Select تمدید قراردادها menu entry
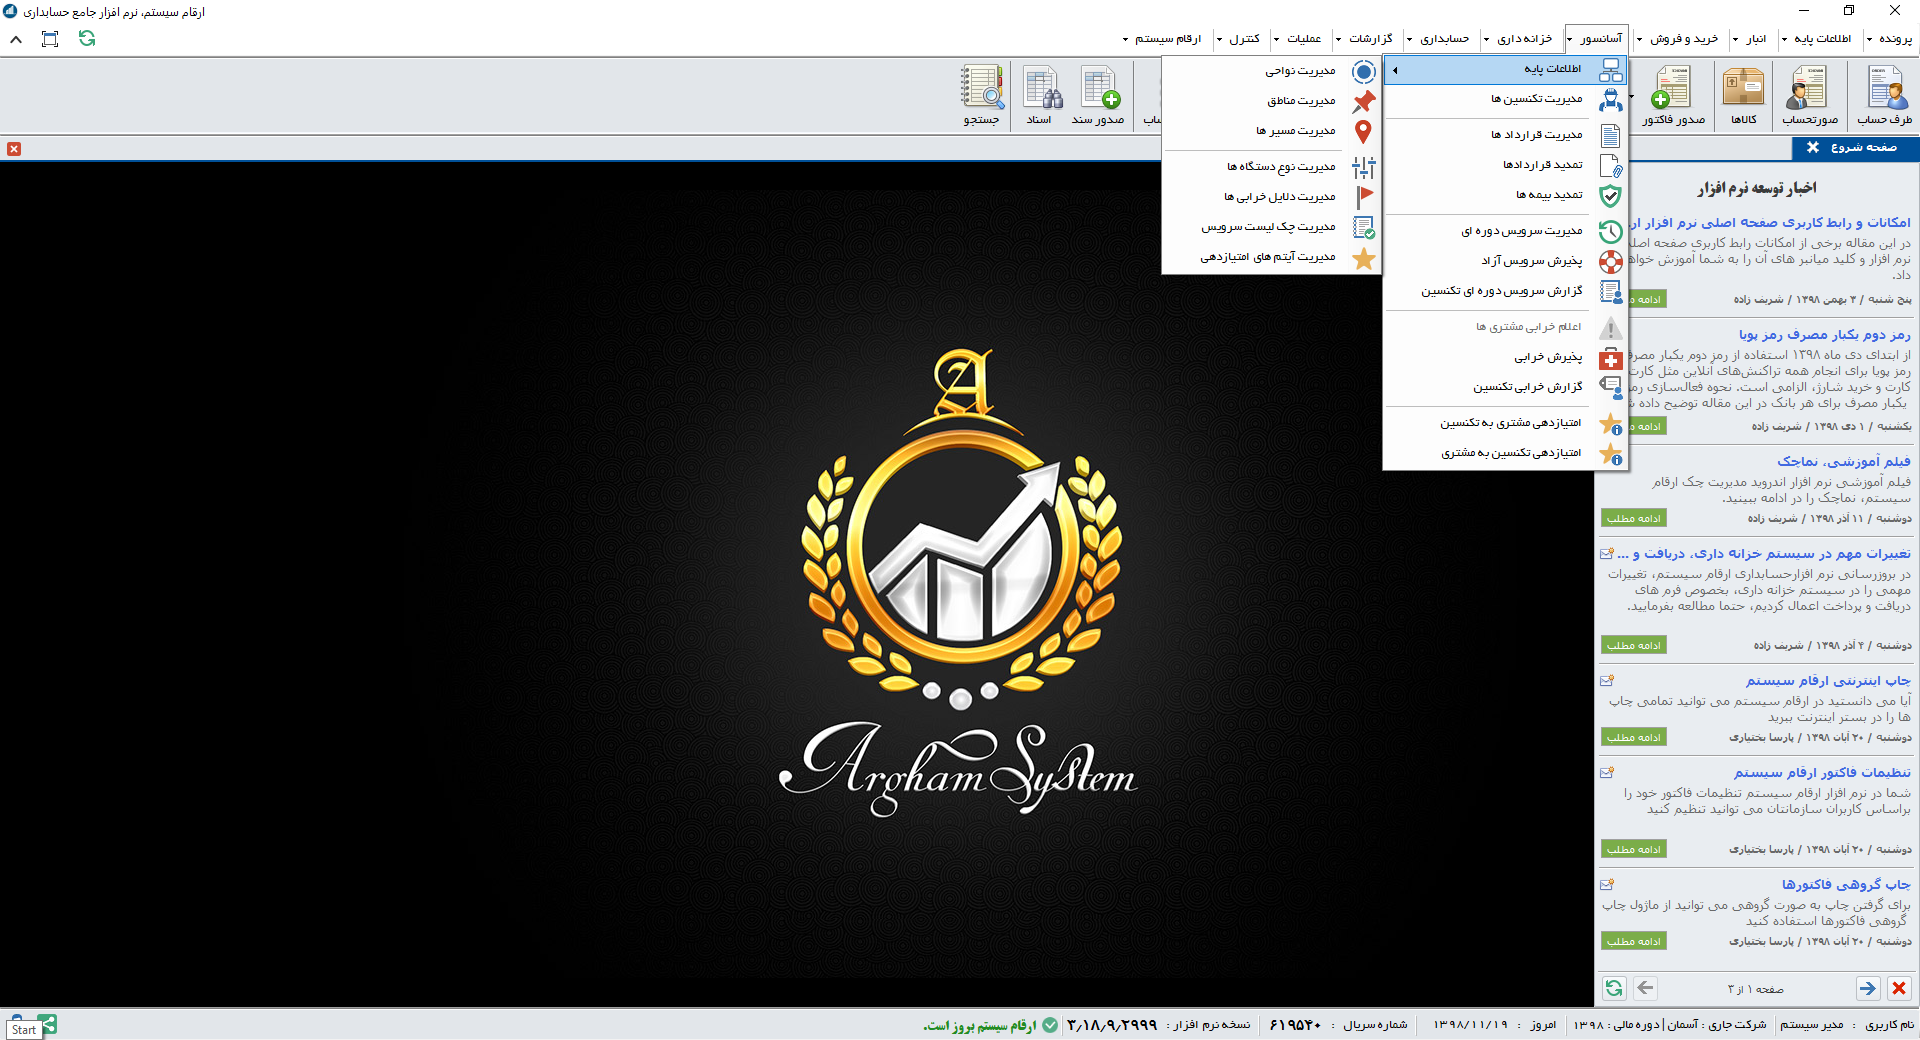Viewport: 1920px width, 1040px height. 1505,165
